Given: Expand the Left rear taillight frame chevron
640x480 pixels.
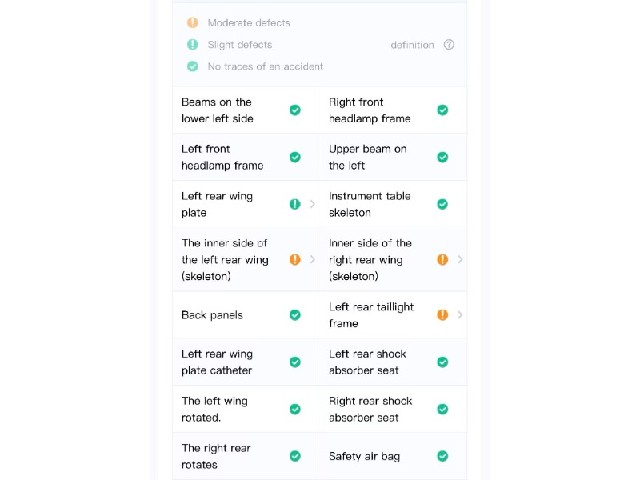Looking at the screenshot, I should pyautogui.click(x=460, y=315).
